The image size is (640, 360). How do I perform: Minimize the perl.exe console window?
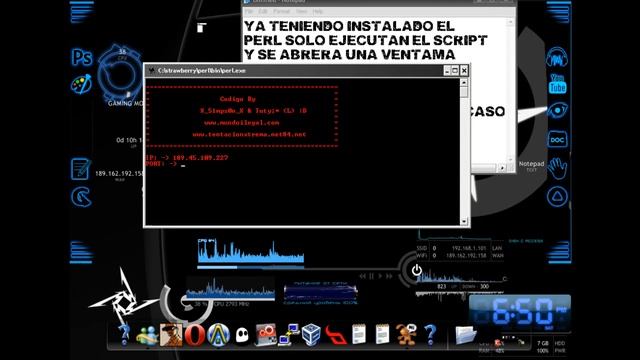(x=447, y=71)
